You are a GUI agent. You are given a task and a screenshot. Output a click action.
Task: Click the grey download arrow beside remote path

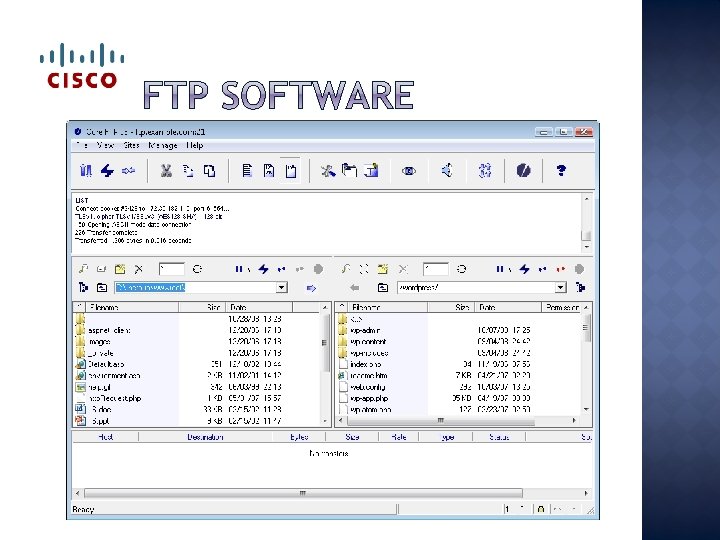(x=354, y=288)
